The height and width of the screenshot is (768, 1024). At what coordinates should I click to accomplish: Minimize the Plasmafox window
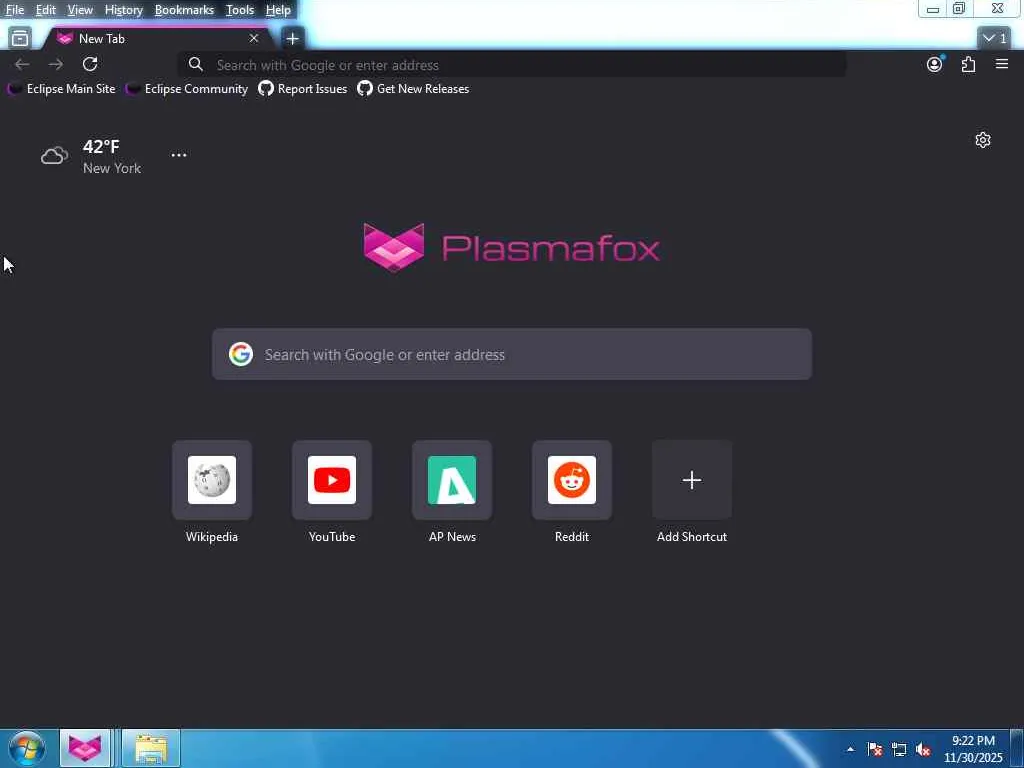pos(933,8)
